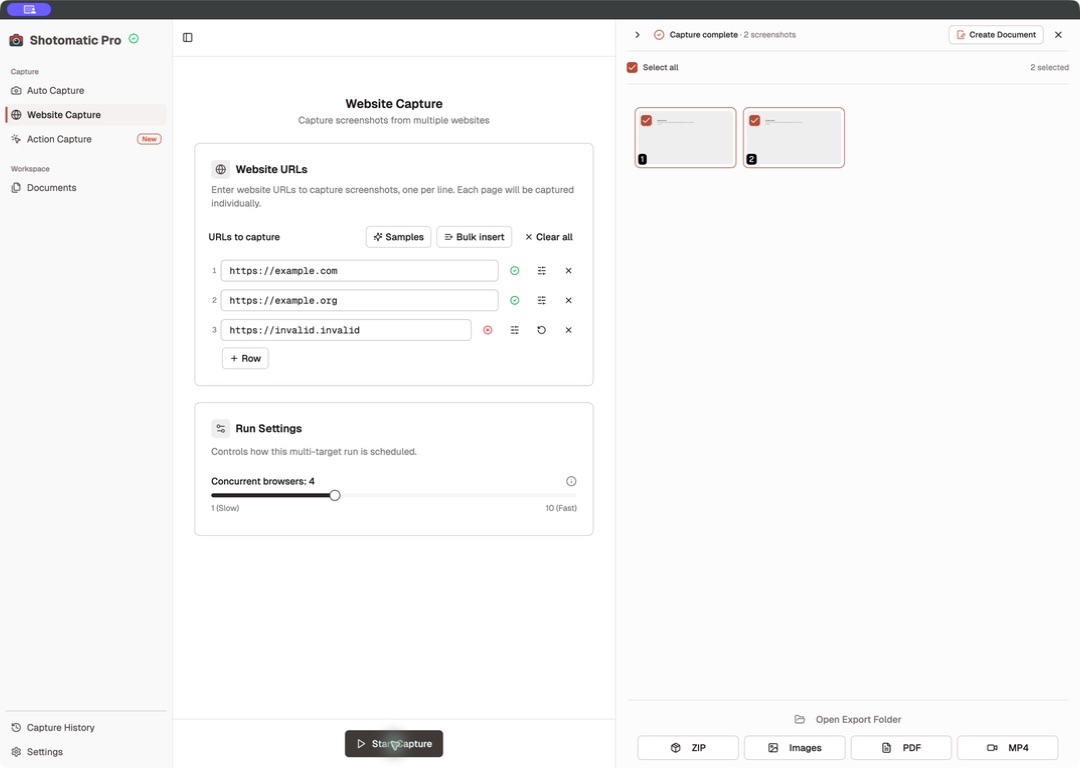This screenshot has width=1080, height=768.
Task: Open Auto Capture in sidebar
Action: [85, 90]
